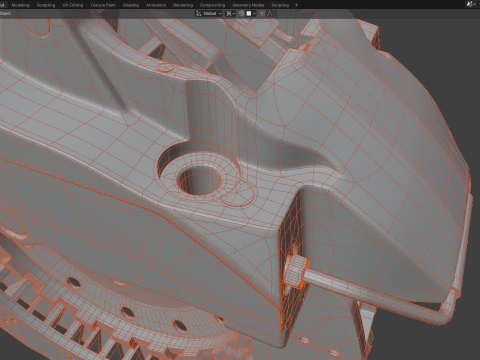Image resolution: width=480 pixels, height=360 pixels.
Task: Open the pivot point dropdown
Action: click(x=230, y=14)
